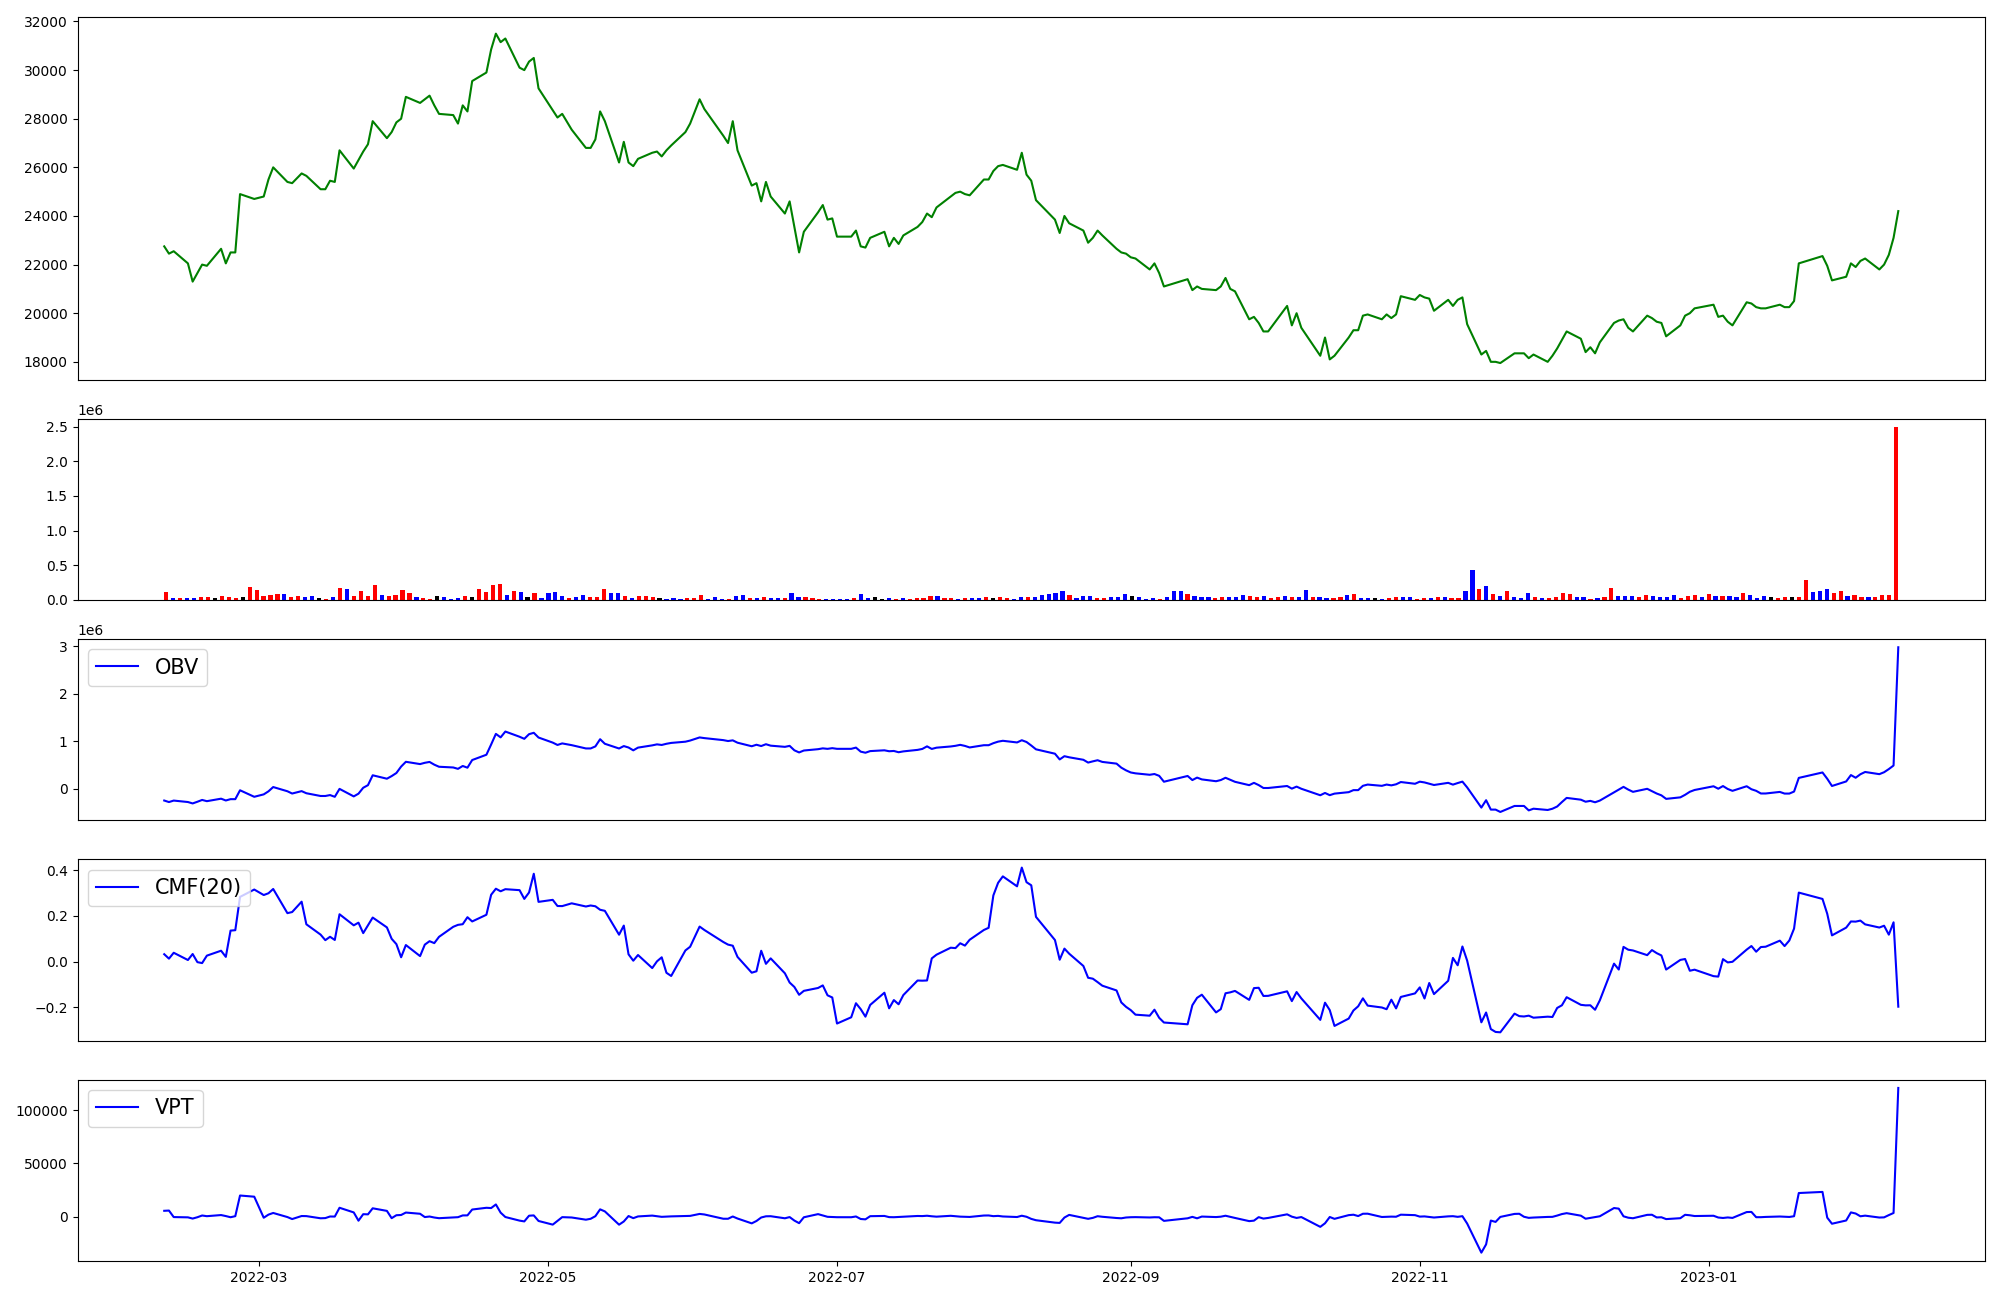This screenshot has height=1300, width=2000.
Task: Click the 1e6 offset text above volume chart
Action: pos(90,411)
